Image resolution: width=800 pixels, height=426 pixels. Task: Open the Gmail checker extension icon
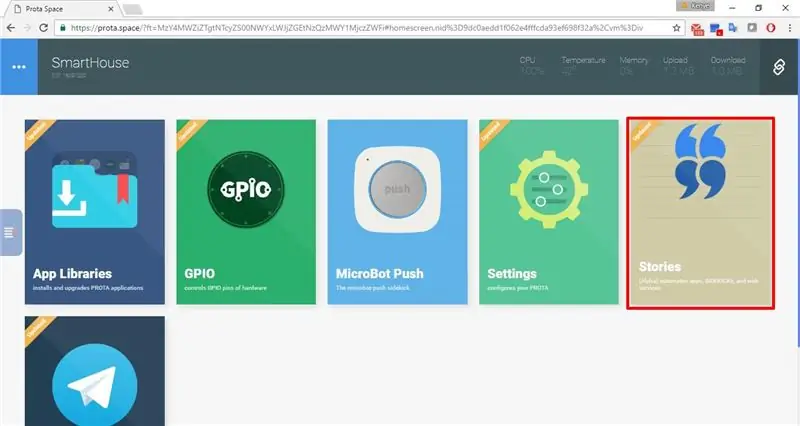tap(697, 29)
